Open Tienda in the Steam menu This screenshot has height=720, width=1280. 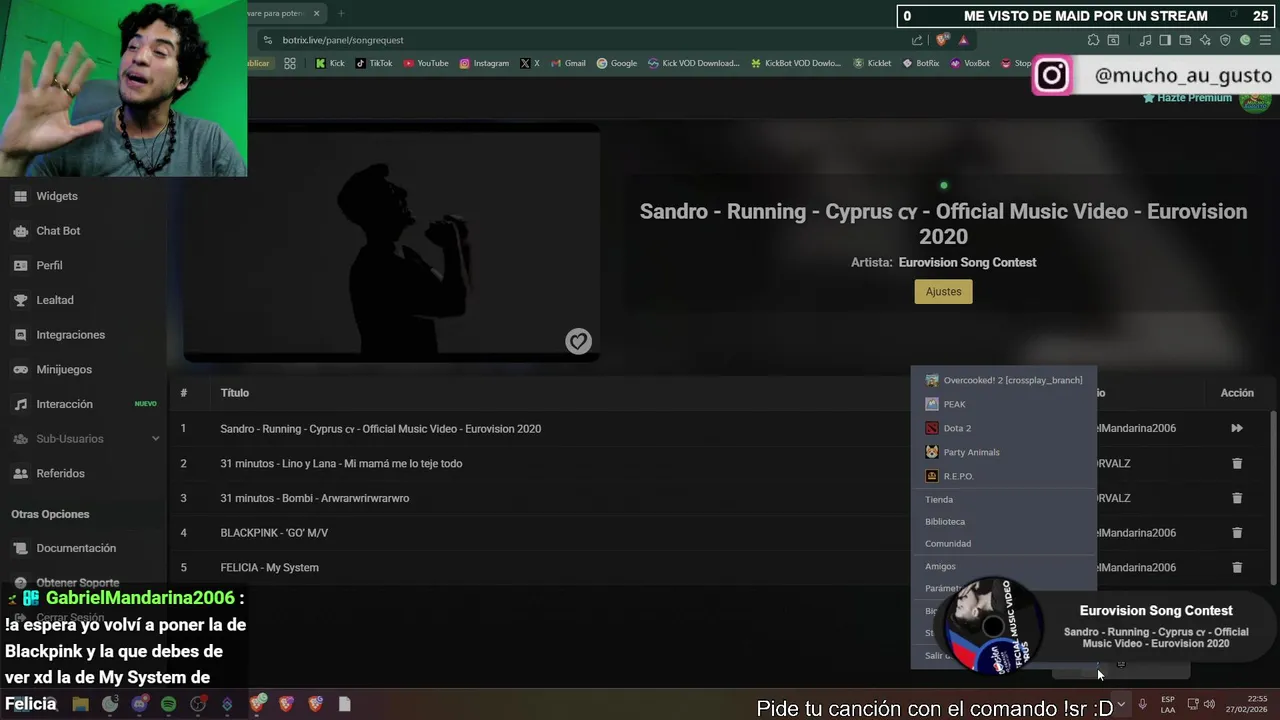pos(939,500)
